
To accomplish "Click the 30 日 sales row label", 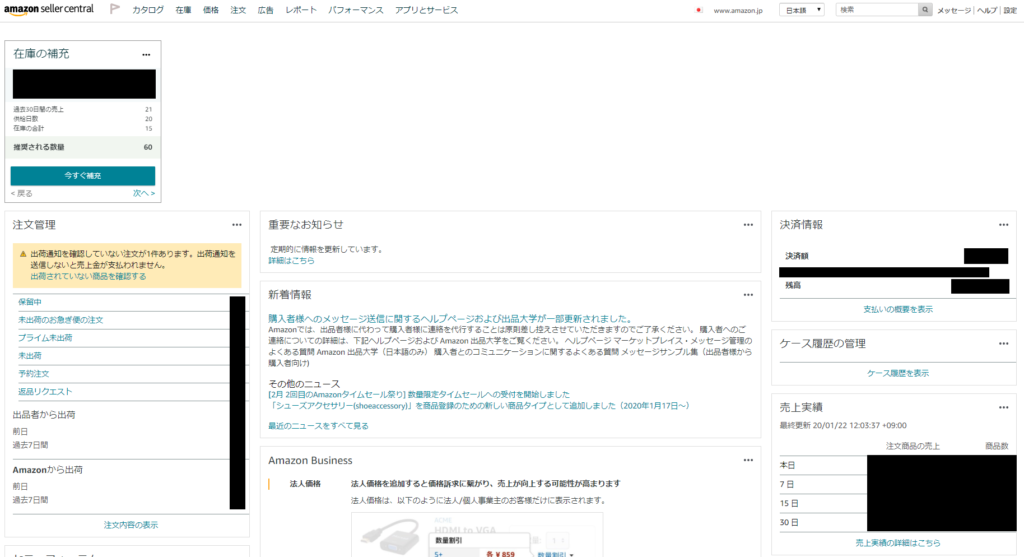I will 789,522.
